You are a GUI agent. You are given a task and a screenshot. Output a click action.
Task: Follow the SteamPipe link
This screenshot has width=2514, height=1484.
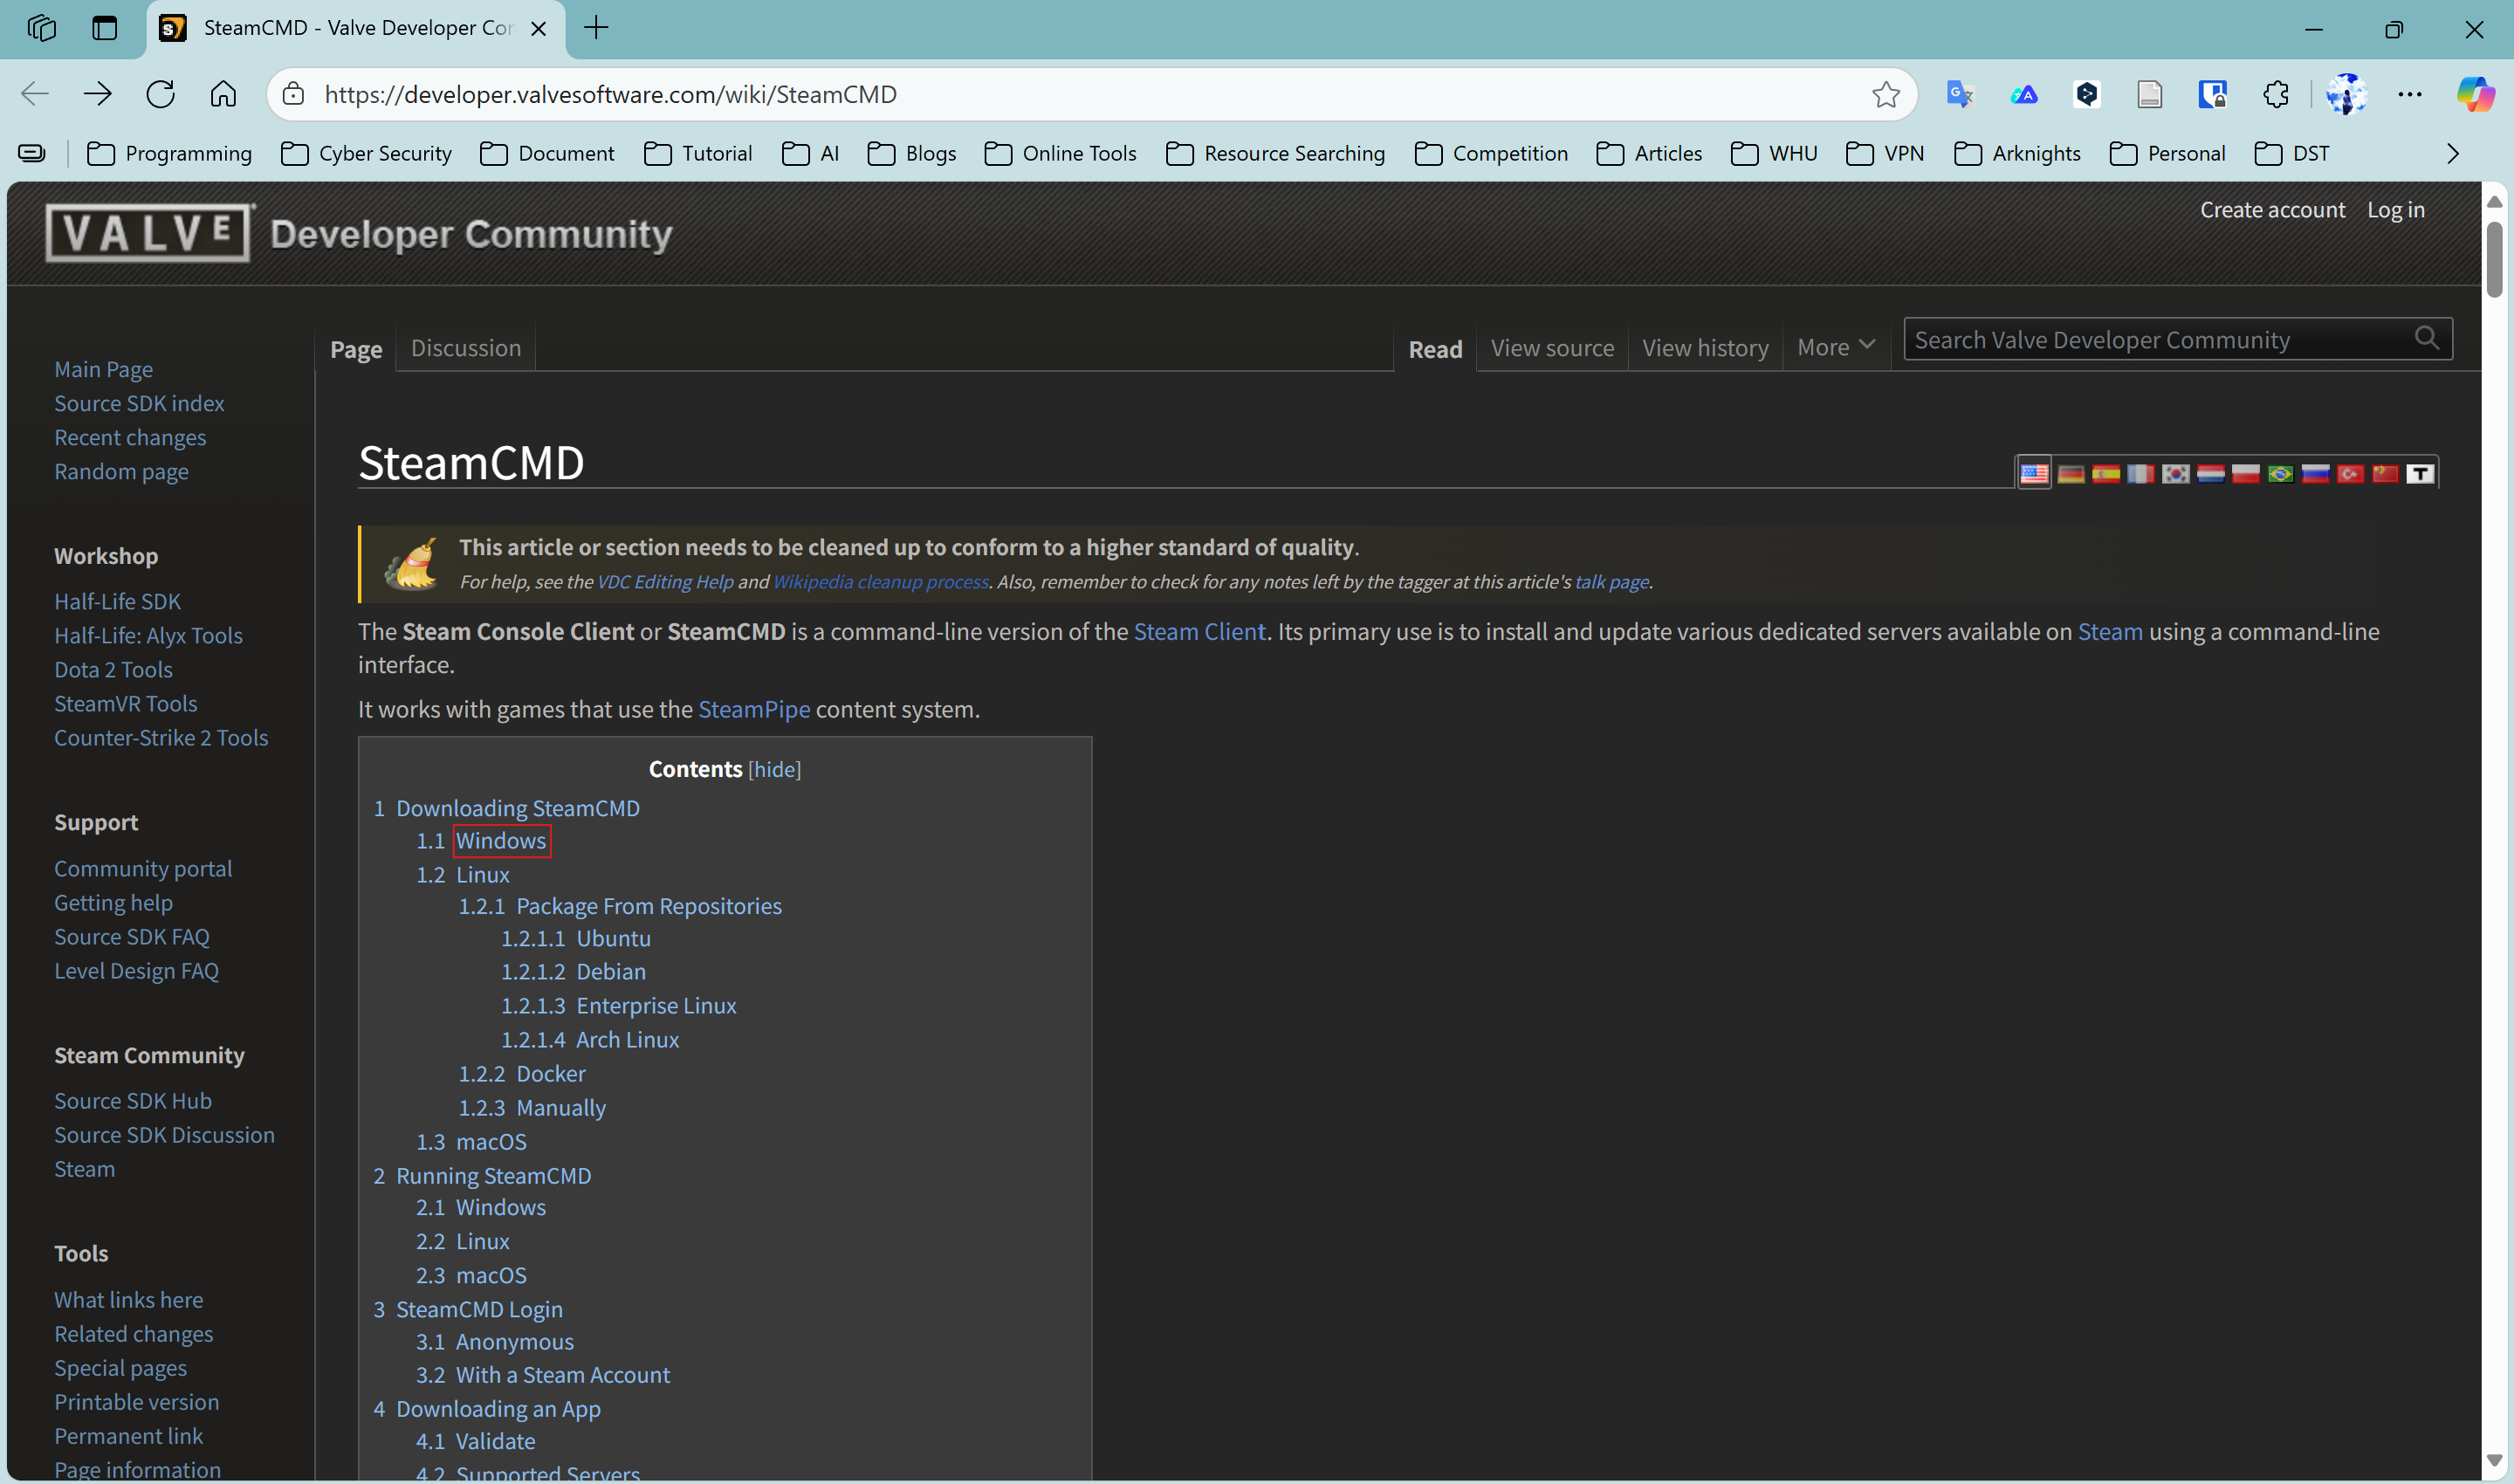753,709
